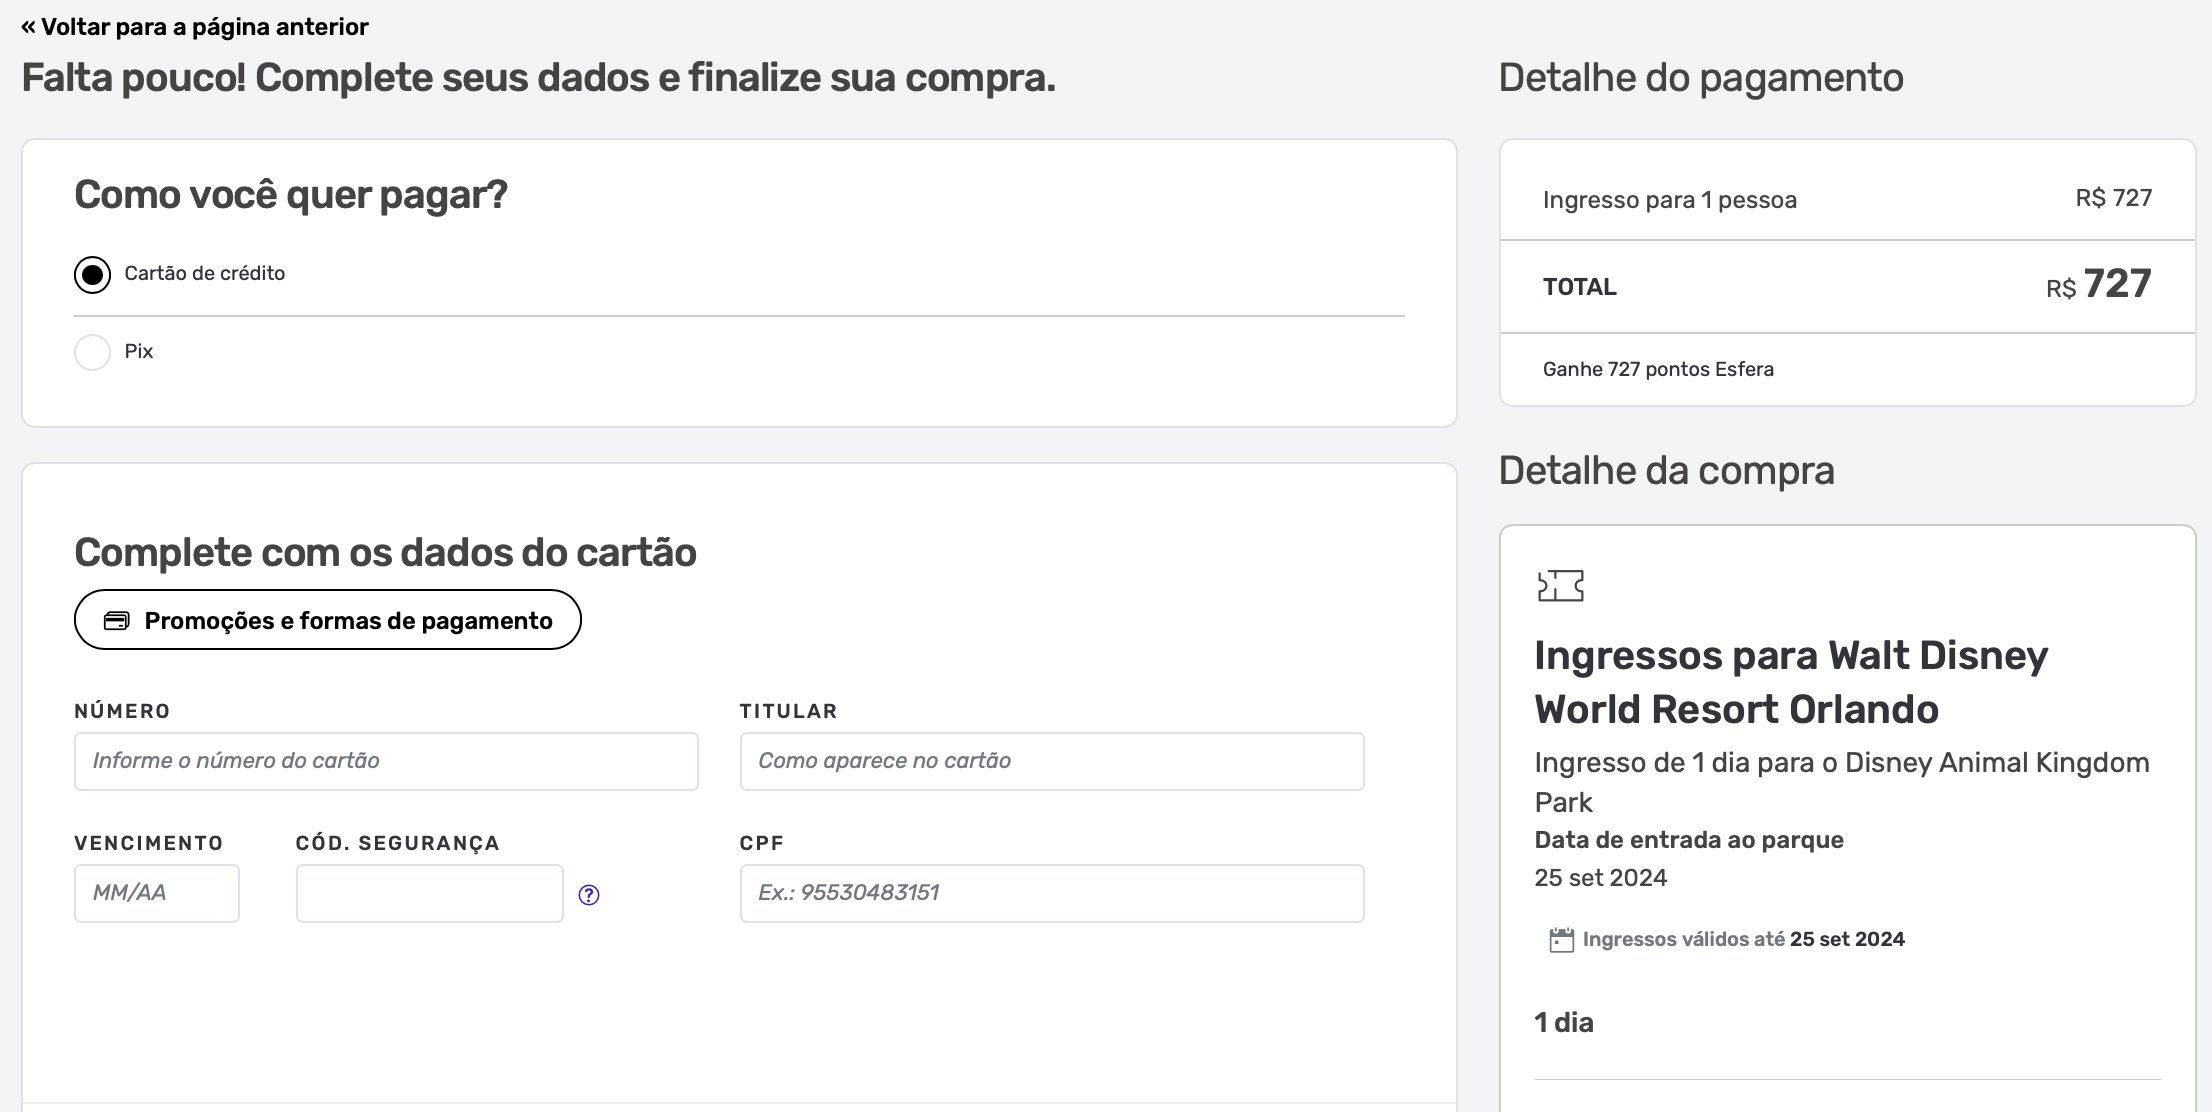
Task: Click 'Complete com os dados do cartão' heading
Action: [385, 553]
